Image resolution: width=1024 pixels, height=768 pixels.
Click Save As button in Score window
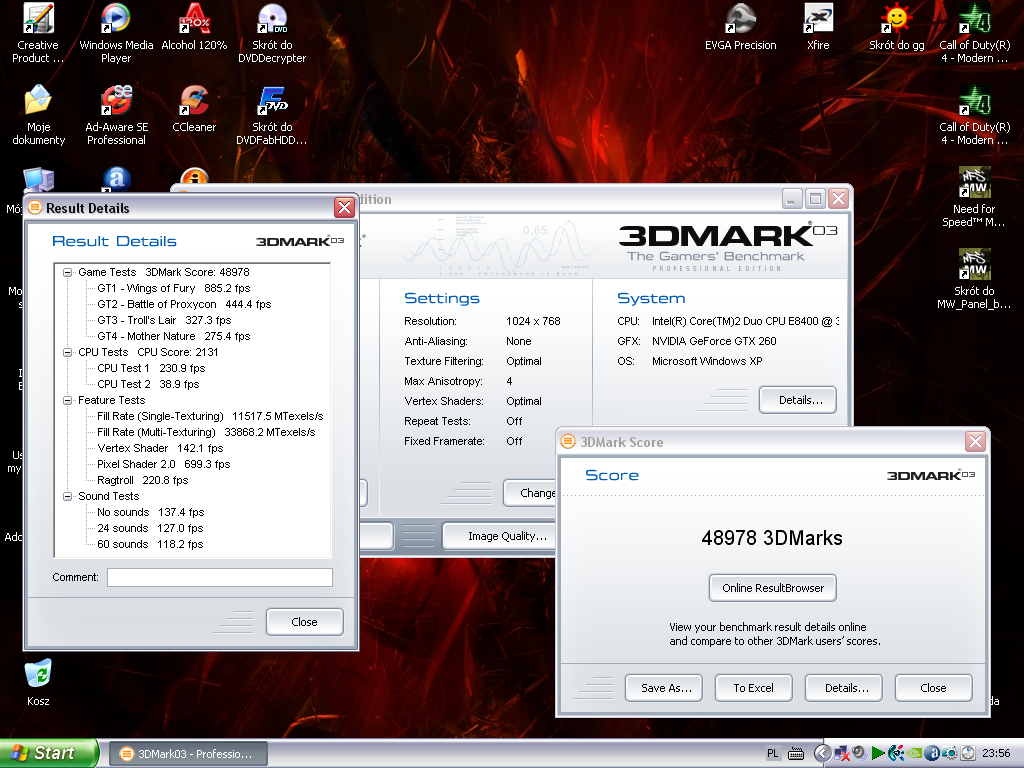point(664,688)
